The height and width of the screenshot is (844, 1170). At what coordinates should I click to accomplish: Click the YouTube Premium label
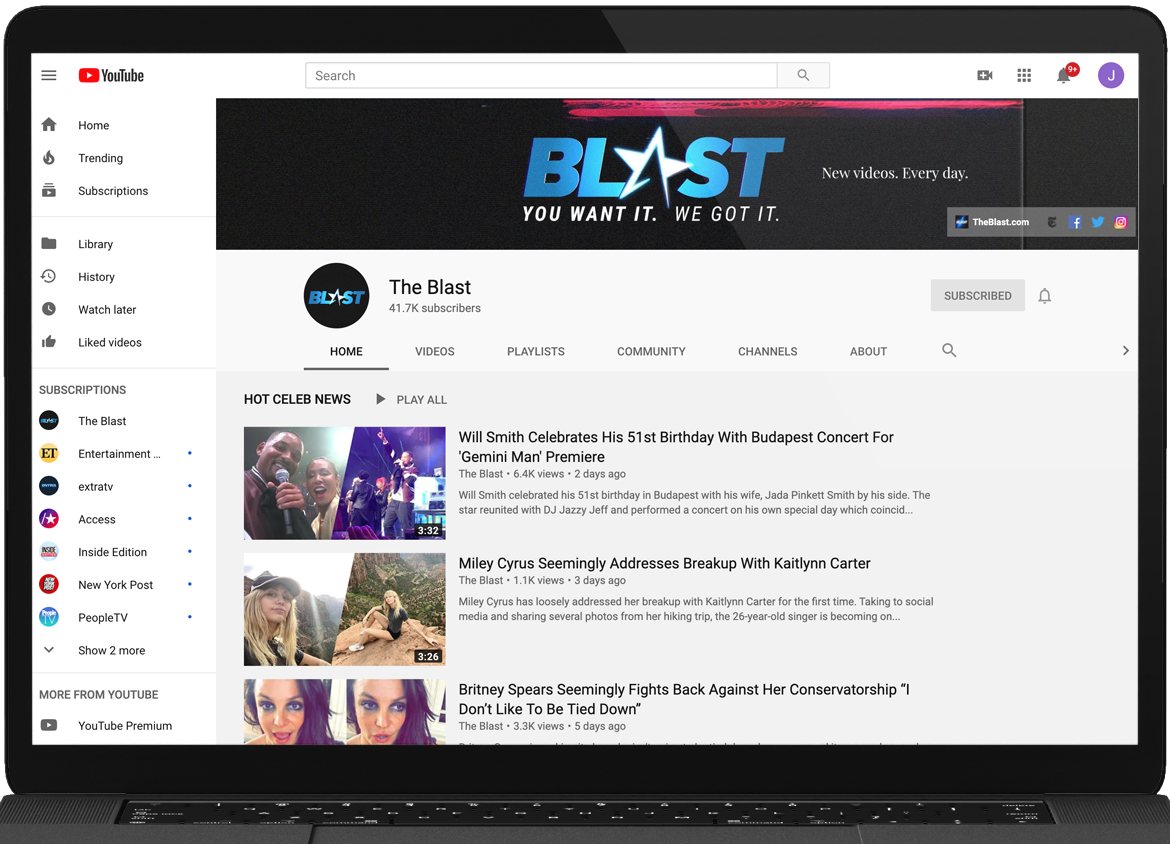[125, 726]
